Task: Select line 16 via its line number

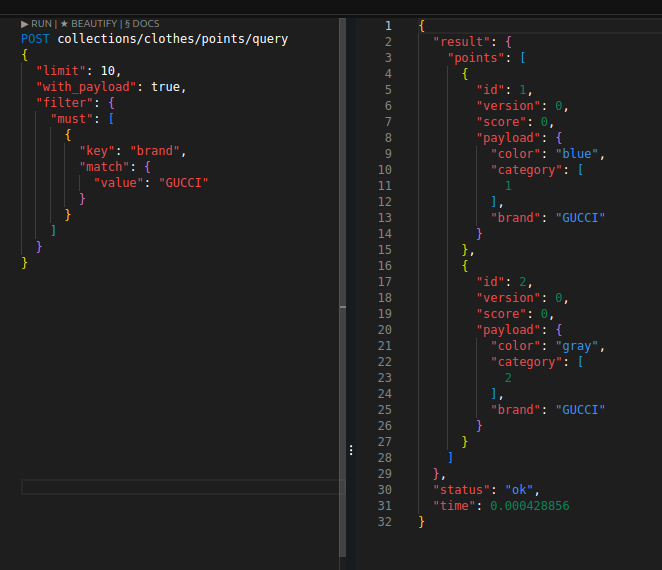Action: (386, 266)
